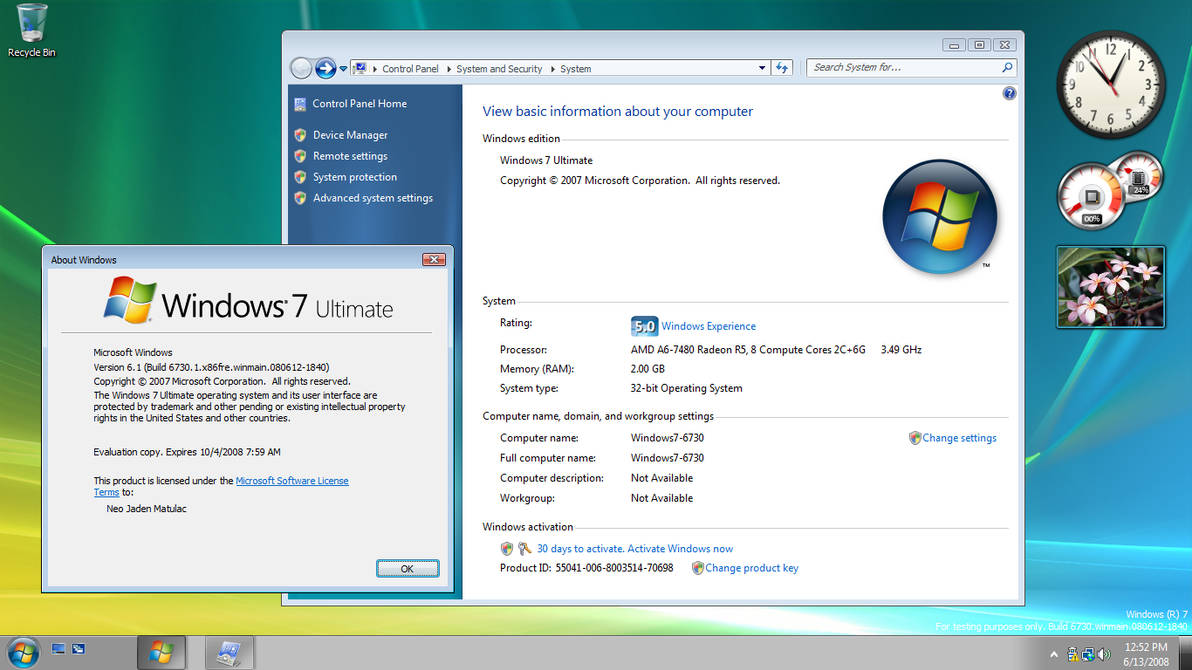Click the shield icon beside Change settings
Viewport: 1192px width, 670px height.
(915, 438)
